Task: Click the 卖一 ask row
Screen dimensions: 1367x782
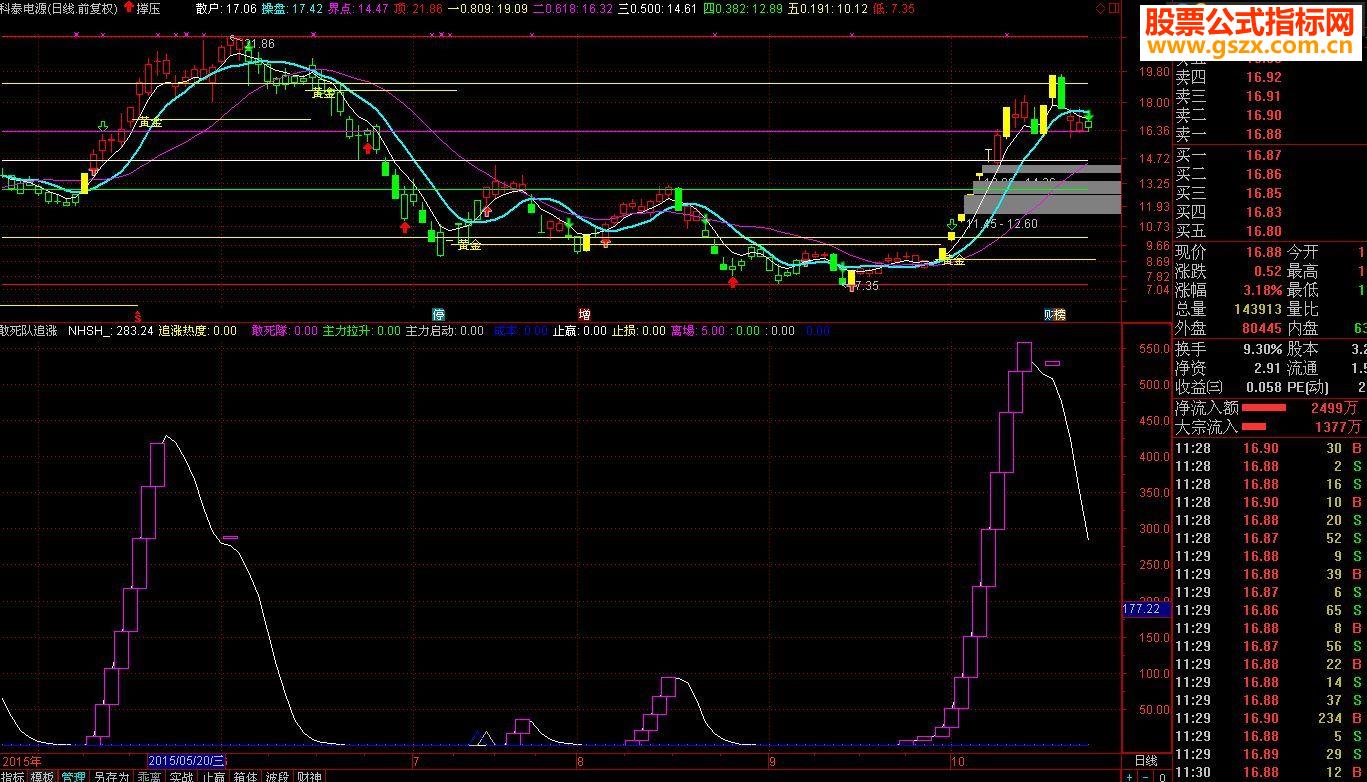Action: (x=1270, y=135)
